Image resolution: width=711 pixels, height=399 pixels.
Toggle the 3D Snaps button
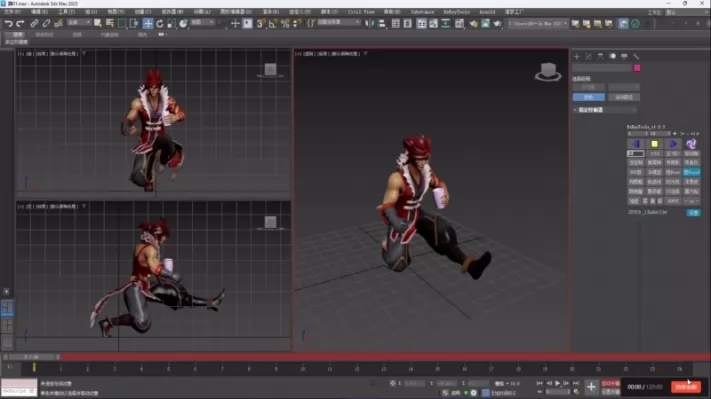point(260,24)
